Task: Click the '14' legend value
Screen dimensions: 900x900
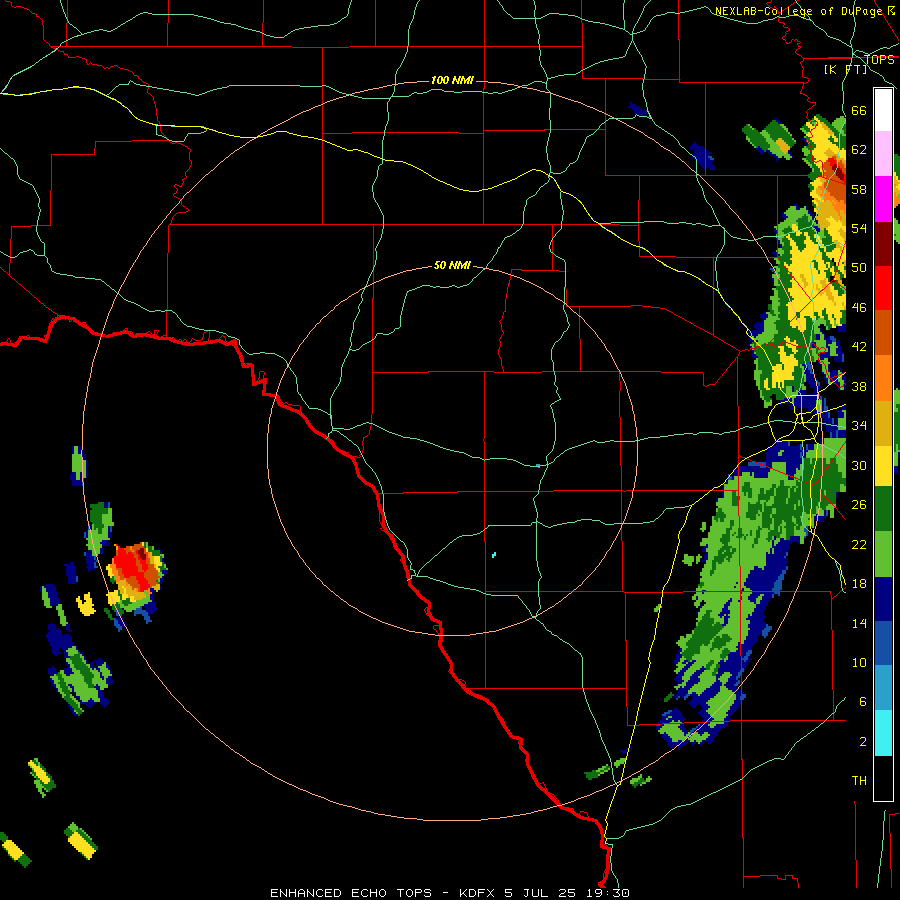Action: (x=859, y=623)
